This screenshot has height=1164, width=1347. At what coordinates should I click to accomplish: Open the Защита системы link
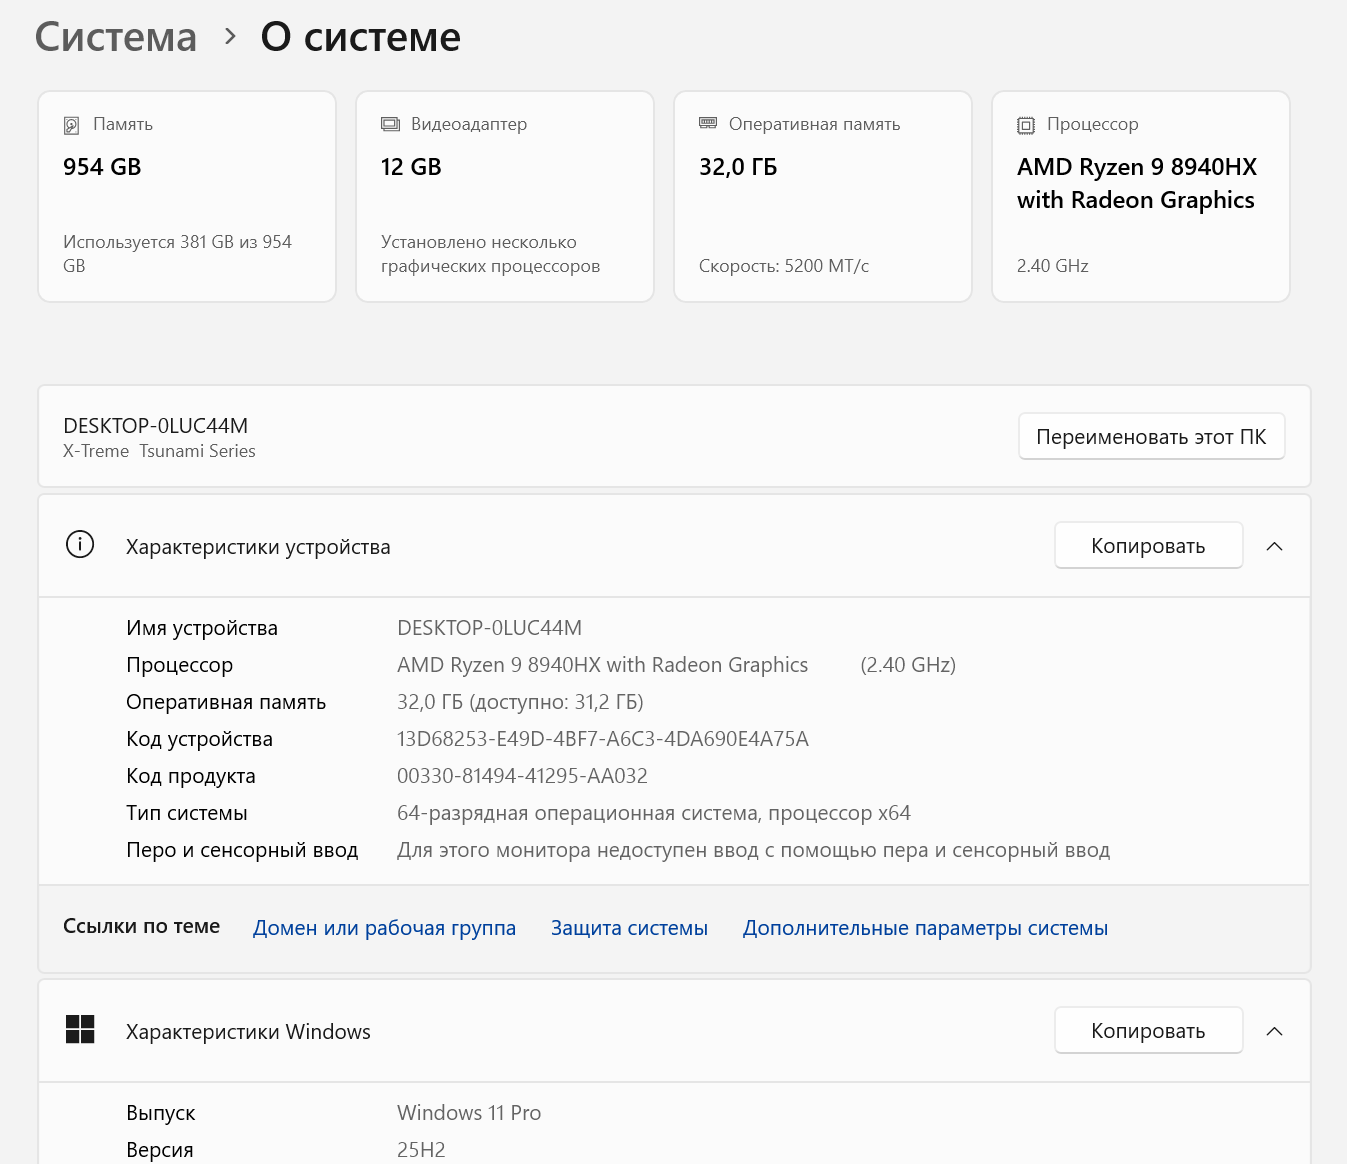coord(629,928)
